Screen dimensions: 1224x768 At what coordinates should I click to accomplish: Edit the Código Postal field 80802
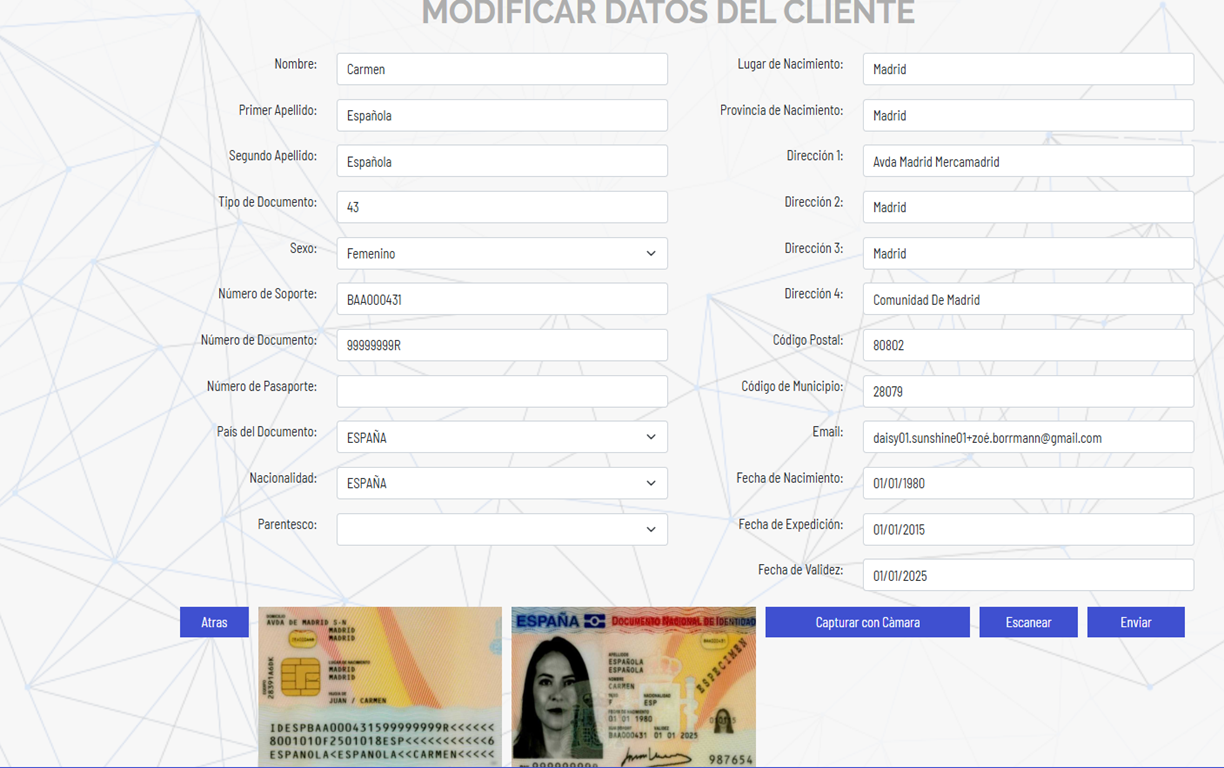pyautogui.click(x=1028, y=345)
